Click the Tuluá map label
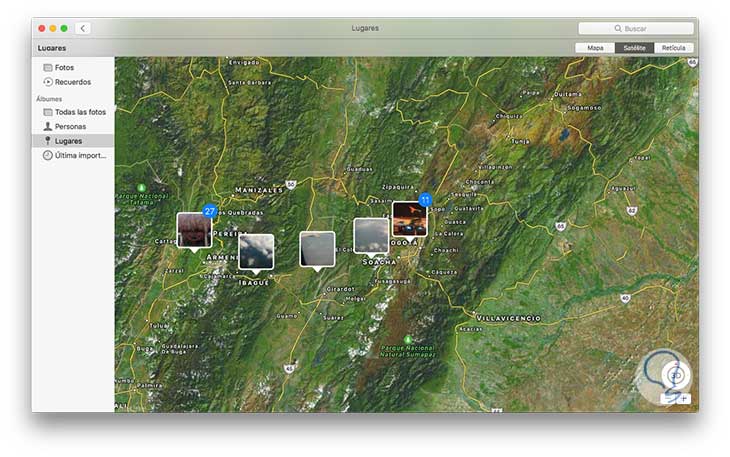 tap(159, 326)
